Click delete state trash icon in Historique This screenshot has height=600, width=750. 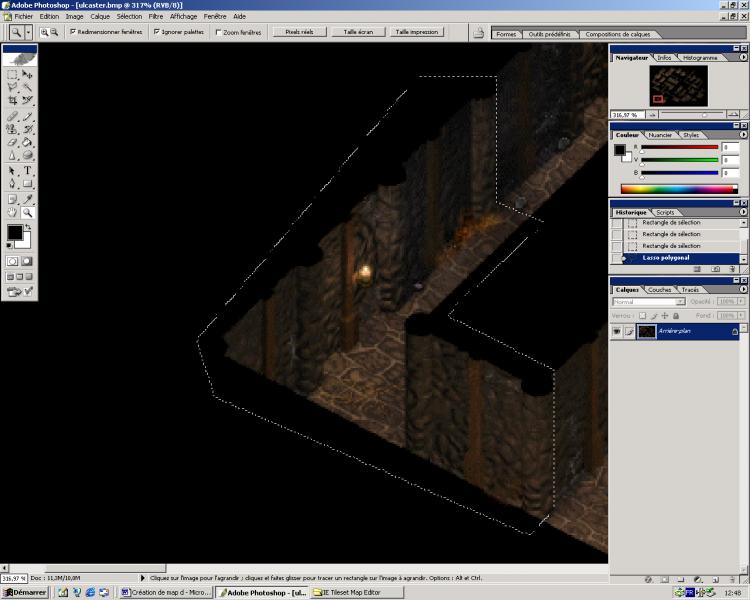tap(732, 269)
